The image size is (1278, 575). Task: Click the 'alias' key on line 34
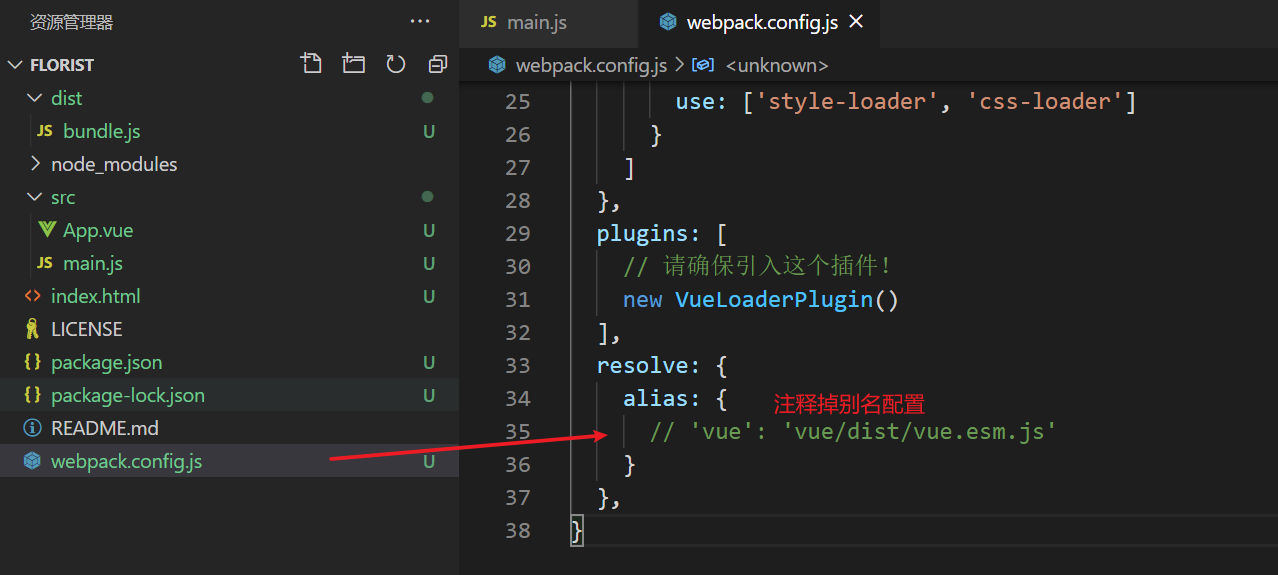[656, 398]
